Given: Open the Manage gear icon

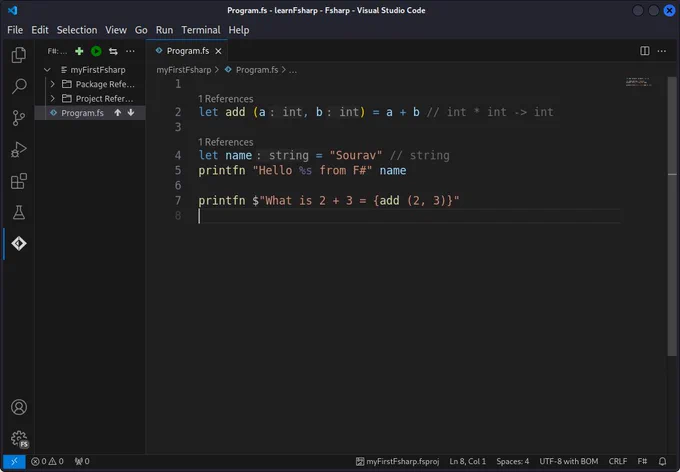Looking at the screenshot, I should [x=19, y=439].
